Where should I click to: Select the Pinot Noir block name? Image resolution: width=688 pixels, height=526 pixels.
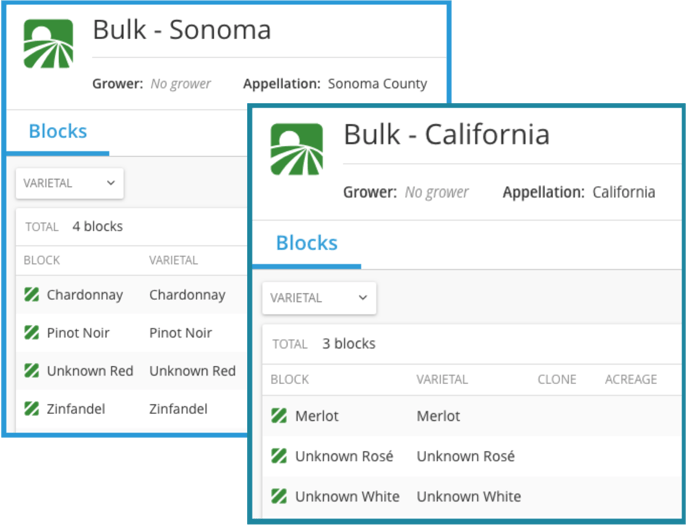[x=78, y=333]
